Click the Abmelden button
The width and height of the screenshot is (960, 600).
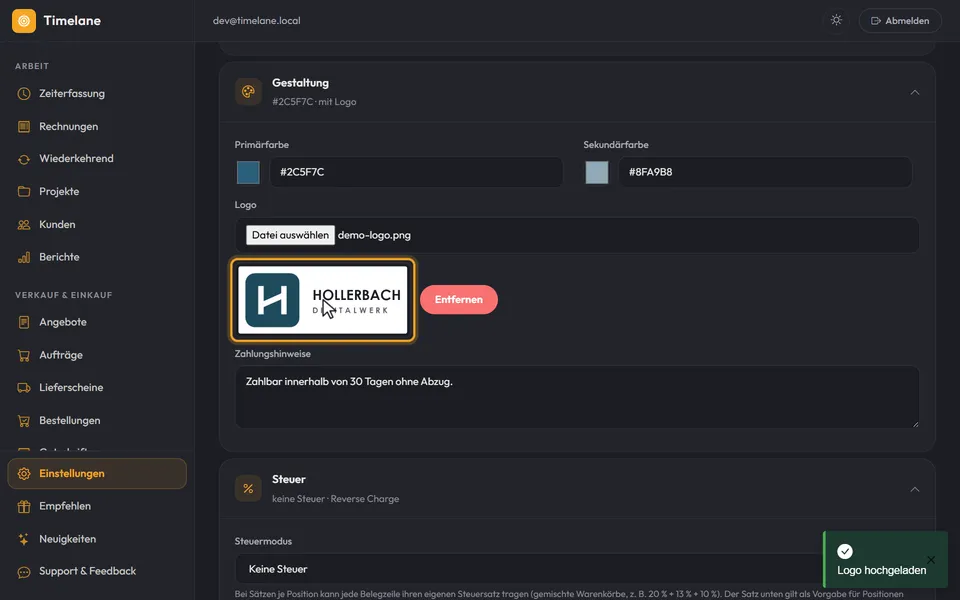tap(900, 21)
